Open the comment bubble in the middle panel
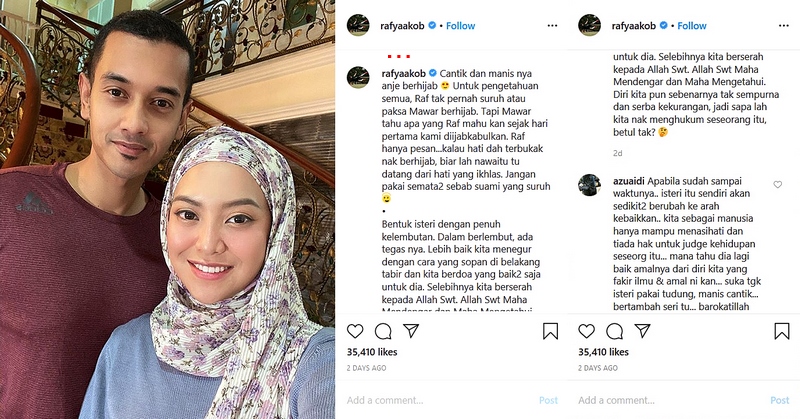 pos(383,331)
